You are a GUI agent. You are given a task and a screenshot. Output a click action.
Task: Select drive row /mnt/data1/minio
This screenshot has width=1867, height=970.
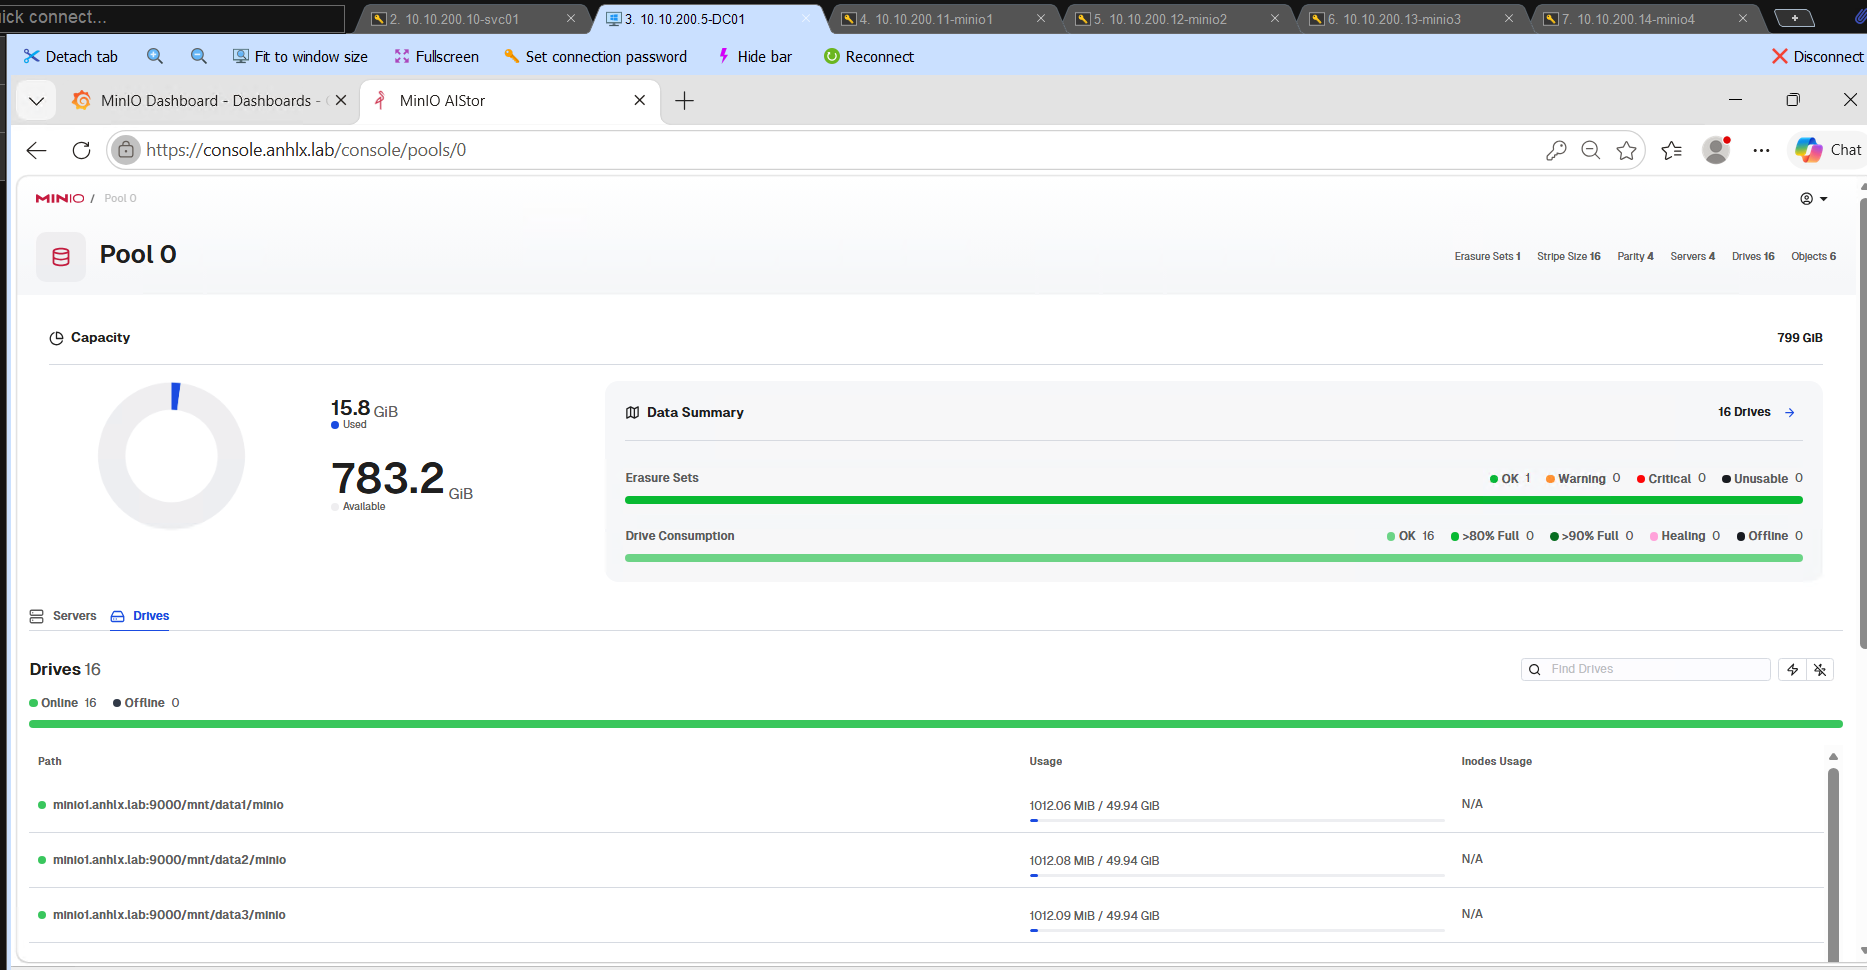tap(927, 805)
